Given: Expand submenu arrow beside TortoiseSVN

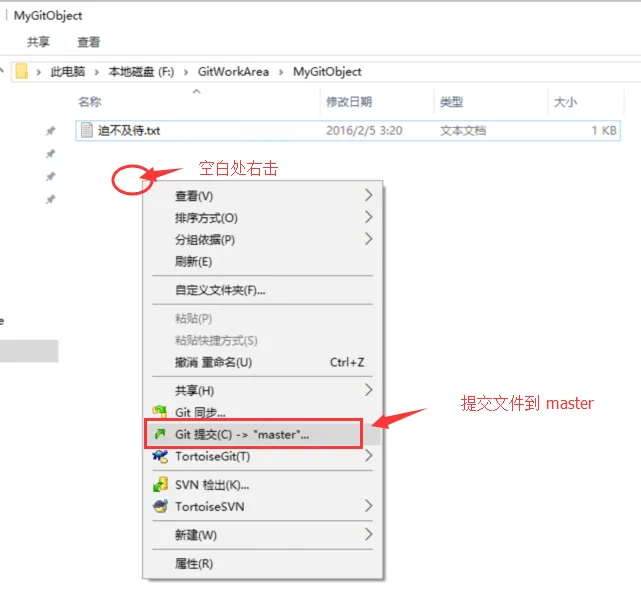Looking at the screenshot, I should click(368, 506).
